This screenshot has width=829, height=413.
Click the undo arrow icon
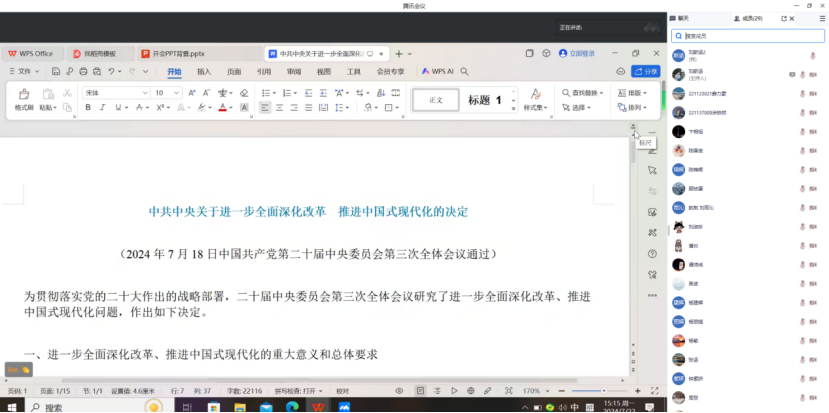(111, 72)
